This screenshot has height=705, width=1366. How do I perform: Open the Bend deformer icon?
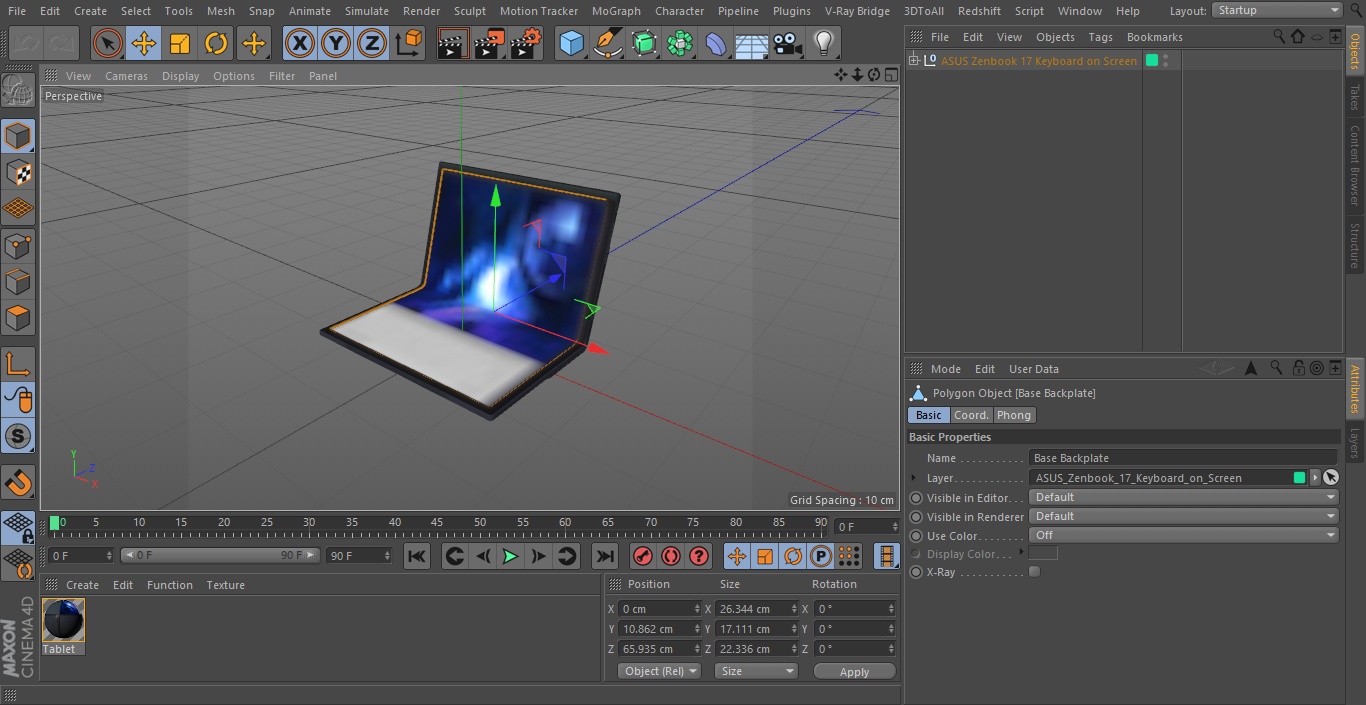coord(716,43)
